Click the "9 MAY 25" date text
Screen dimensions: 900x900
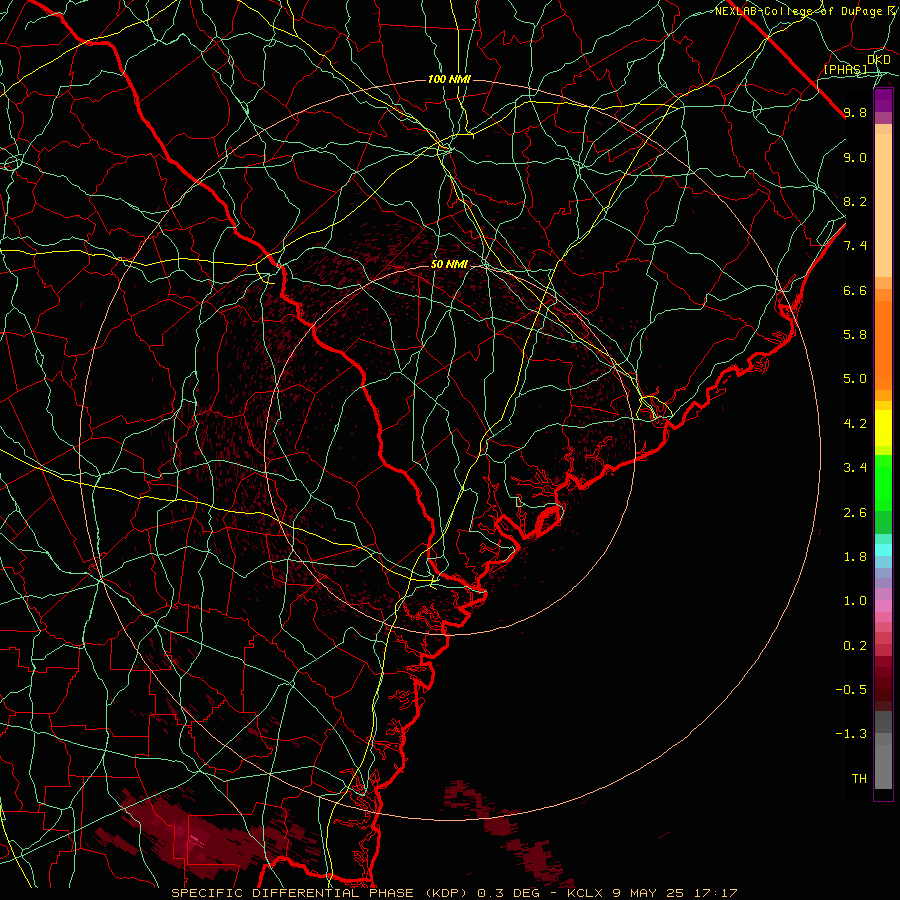648,893
